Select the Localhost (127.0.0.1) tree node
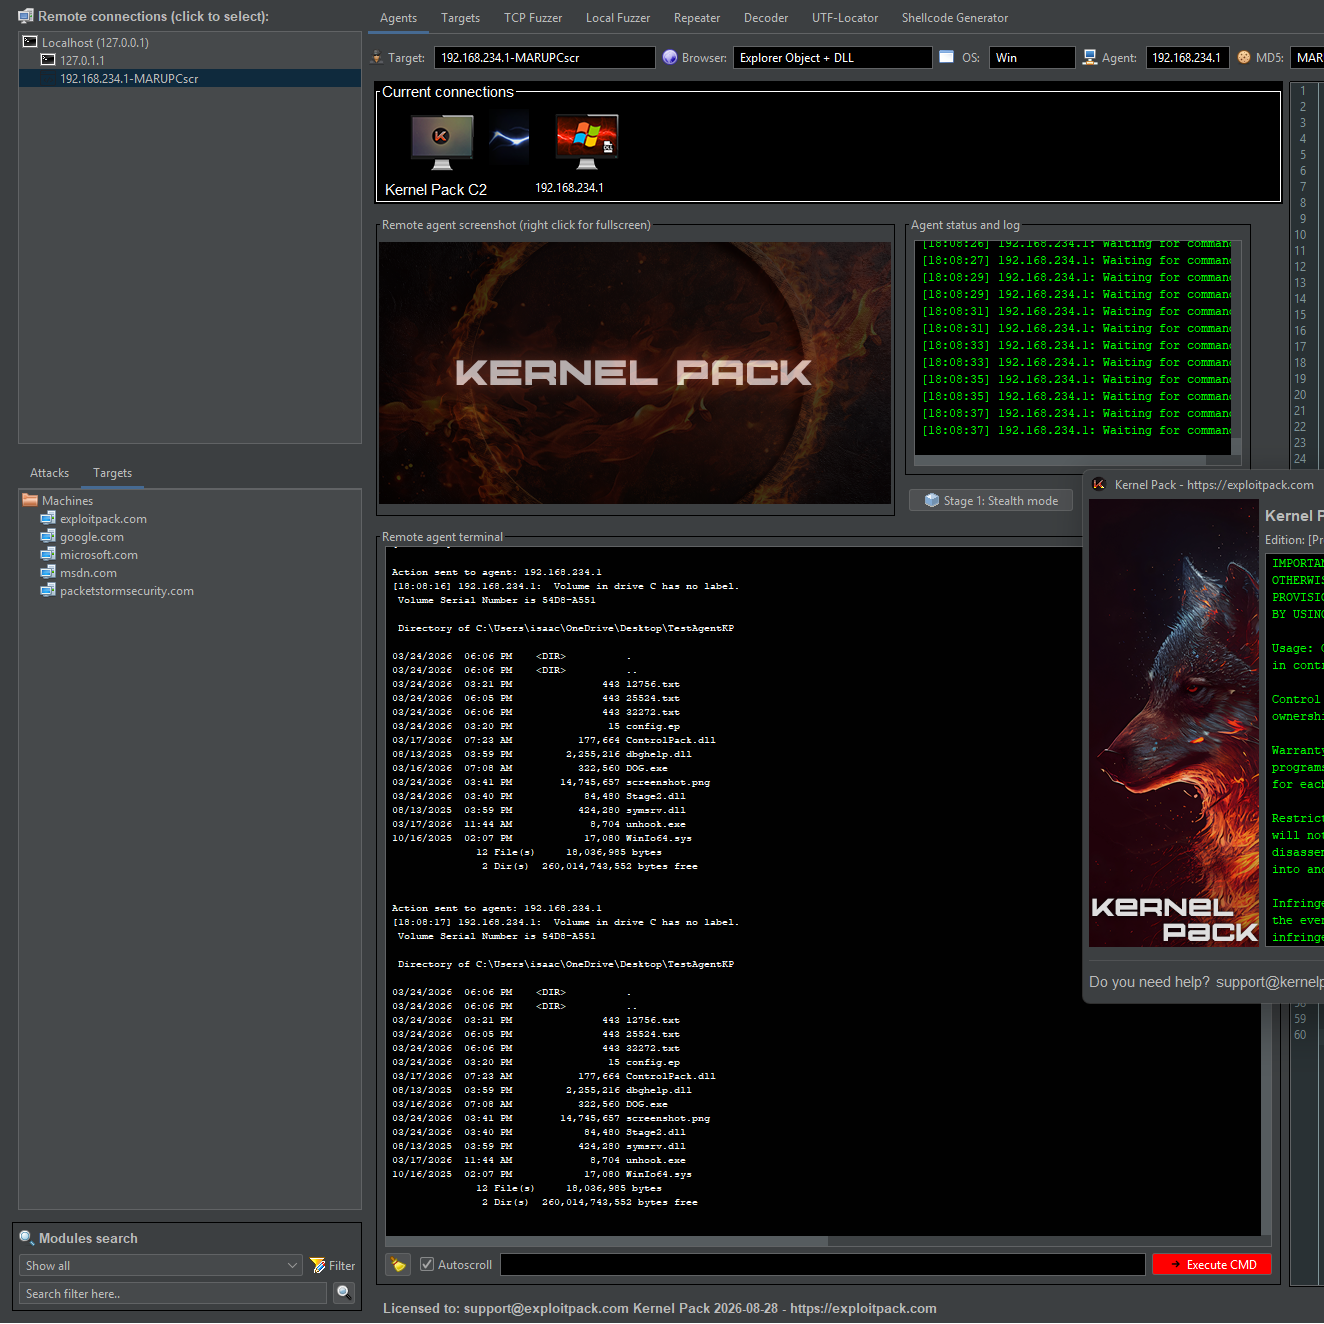Screen dimensions: 1324x1324 (x=95, y=42)
